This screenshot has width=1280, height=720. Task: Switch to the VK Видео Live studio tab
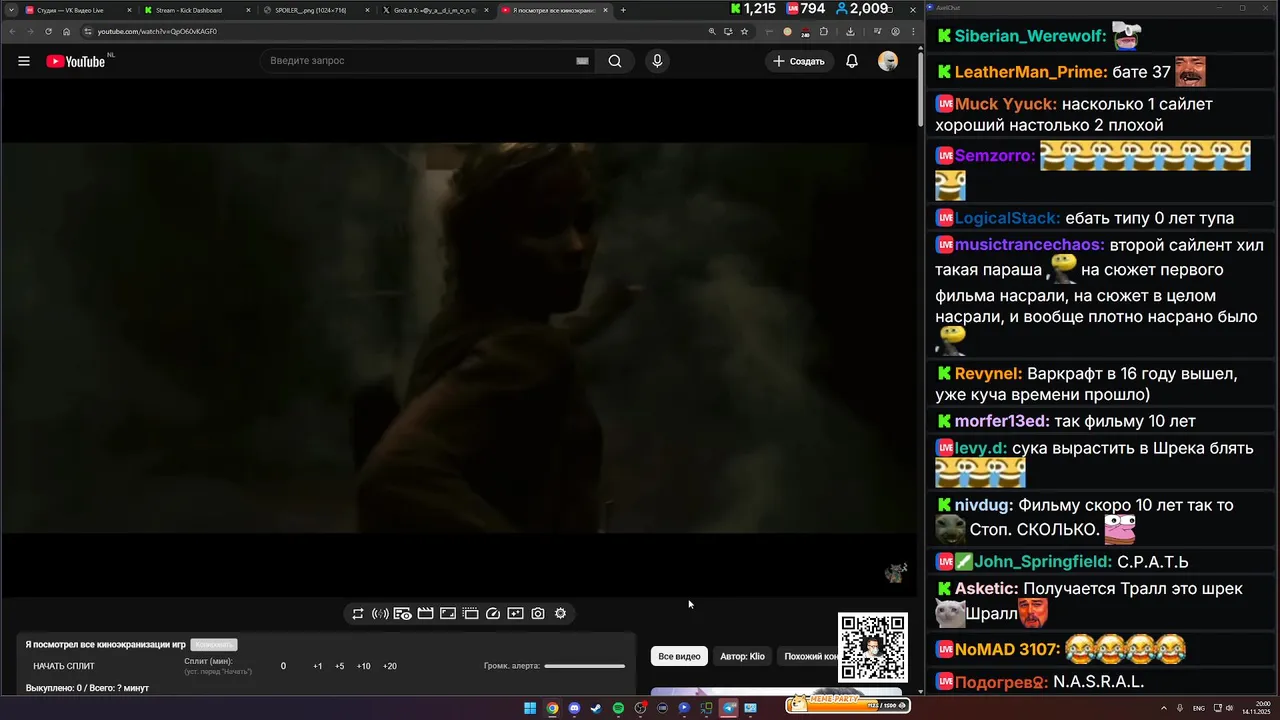pyautogui.click(x=77, y=10)
